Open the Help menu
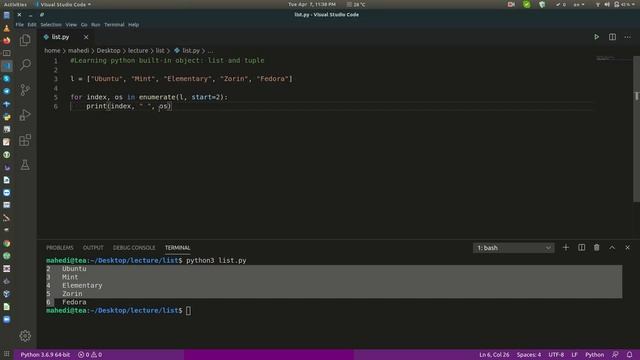The image size is (640, 360). point(133,24)
